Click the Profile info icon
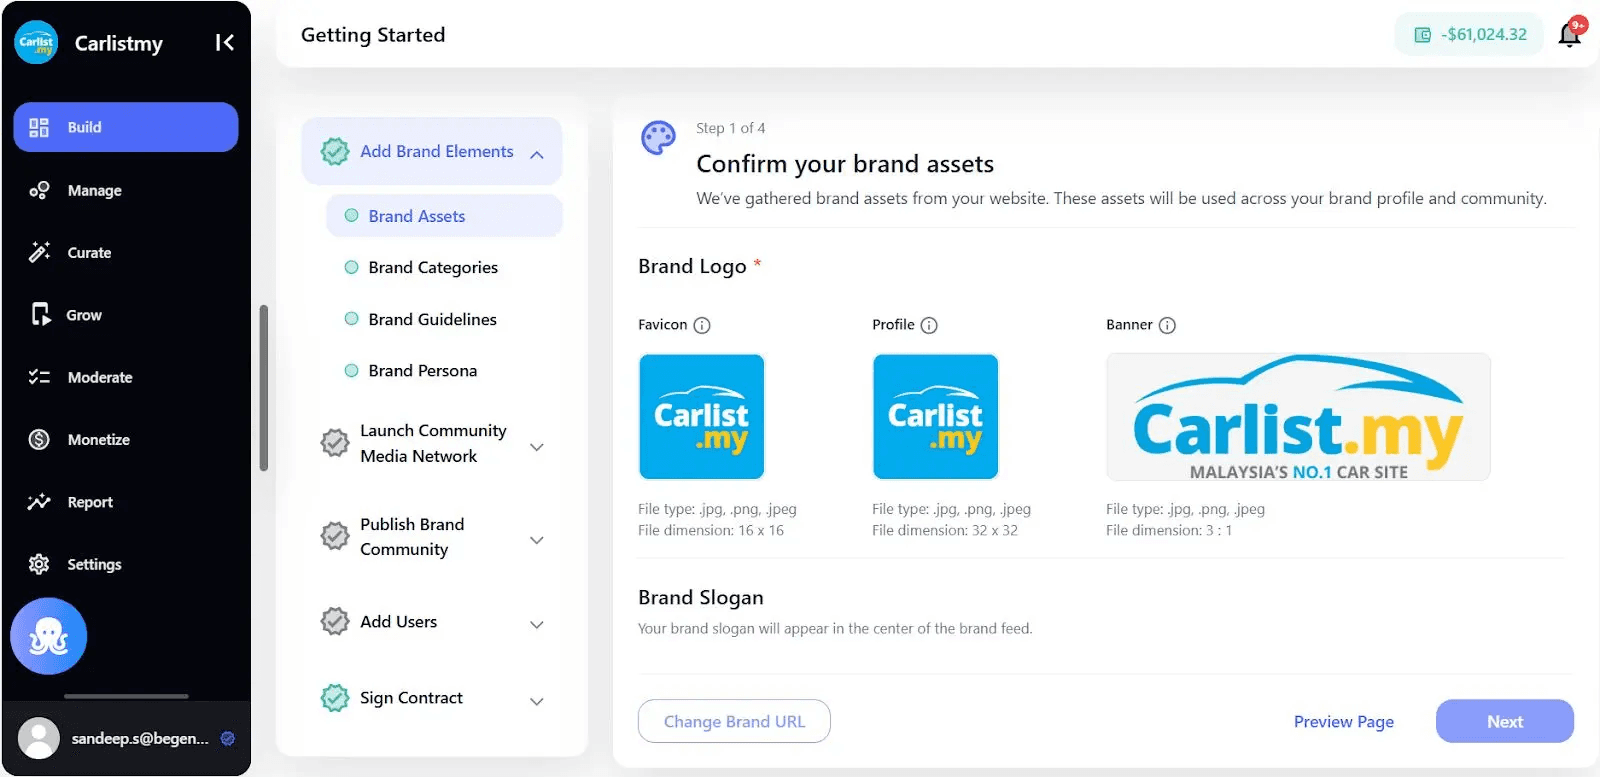The height and width of the screenshot is (777, 1600). coord(929,325)
